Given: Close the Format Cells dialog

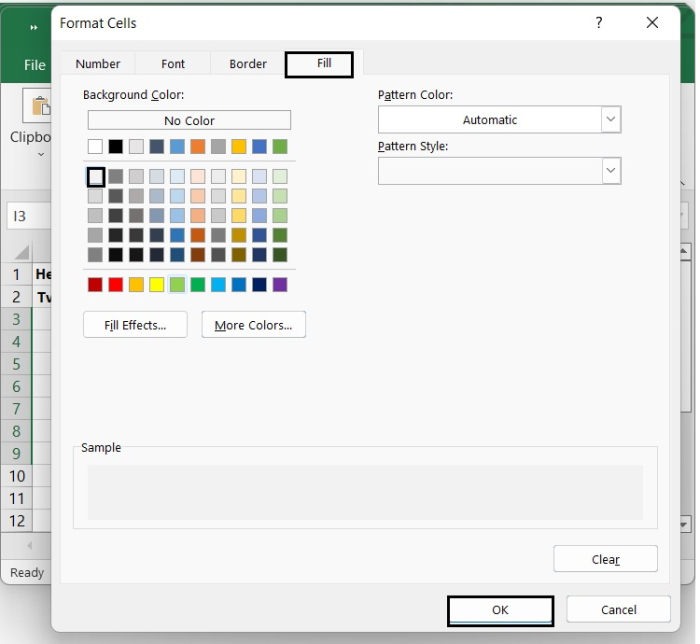Looking at the screenshot, I should 652,22.
